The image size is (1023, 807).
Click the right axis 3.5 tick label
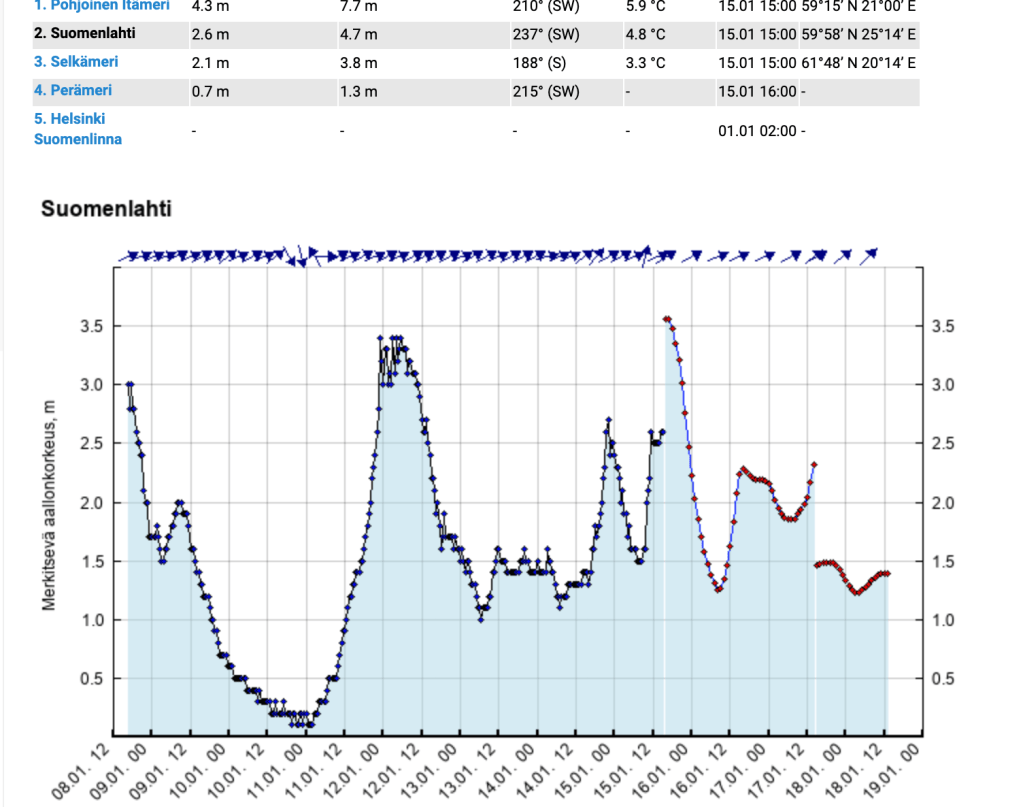pos(942,326)
